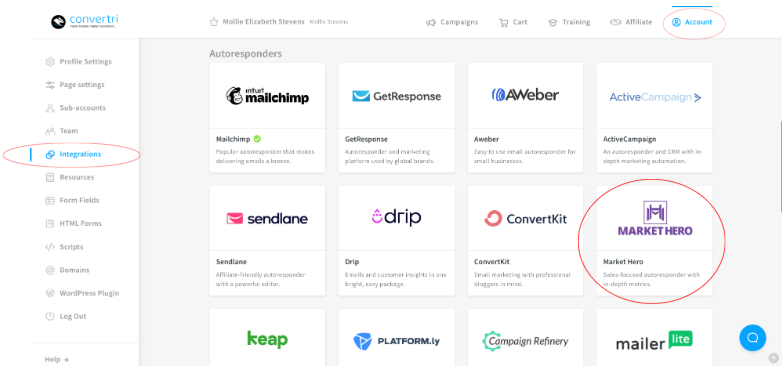Click the "Drip" title text
The height and width of the screenshot is (366, 782).
352,262
